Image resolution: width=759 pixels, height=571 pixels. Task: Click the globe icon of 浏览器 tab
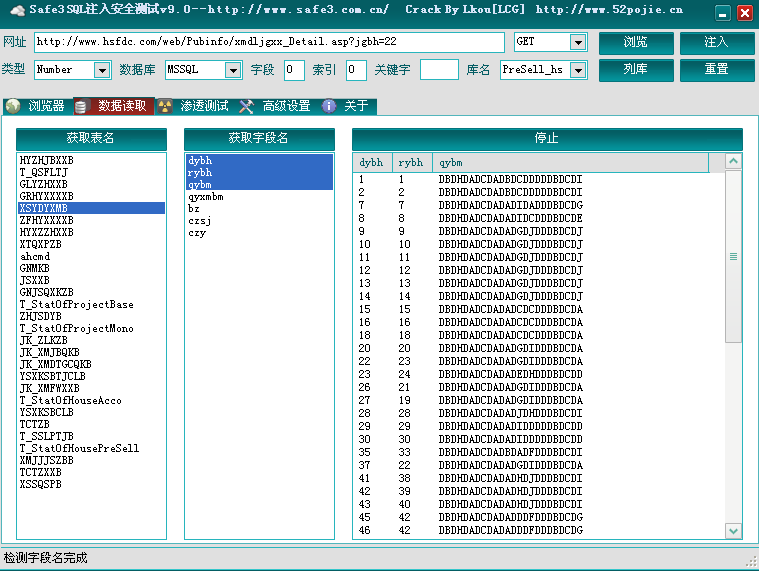(x=13, y=106)
